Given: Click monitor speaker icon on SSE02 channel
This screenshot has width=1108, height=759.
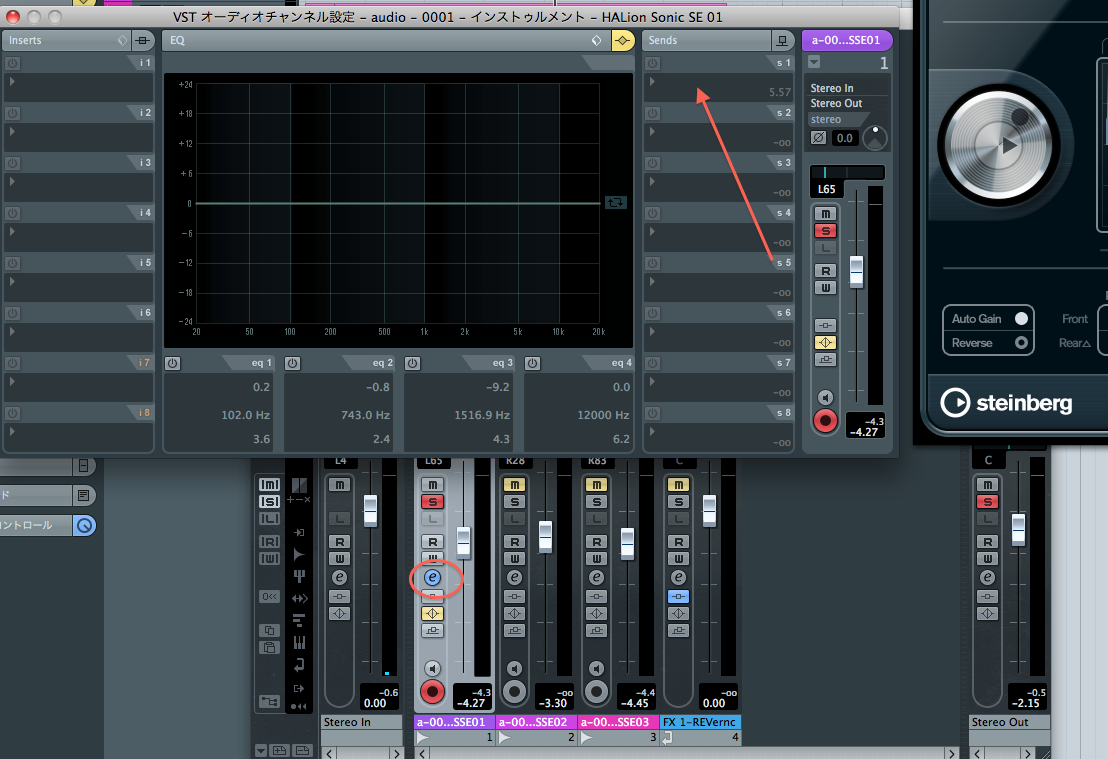Looking at the screenshot, I should point(514,669).
